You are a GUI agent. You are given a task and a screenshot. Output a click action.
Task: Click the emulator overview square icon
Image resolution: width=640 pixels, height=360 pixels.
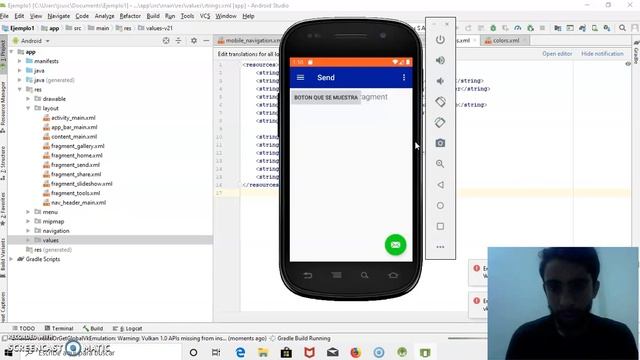440,226
